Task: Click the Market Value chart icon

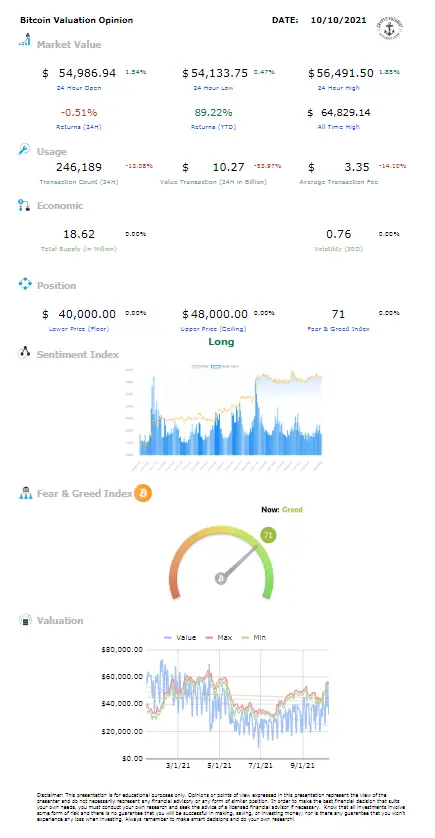Action: pos(25,40)
